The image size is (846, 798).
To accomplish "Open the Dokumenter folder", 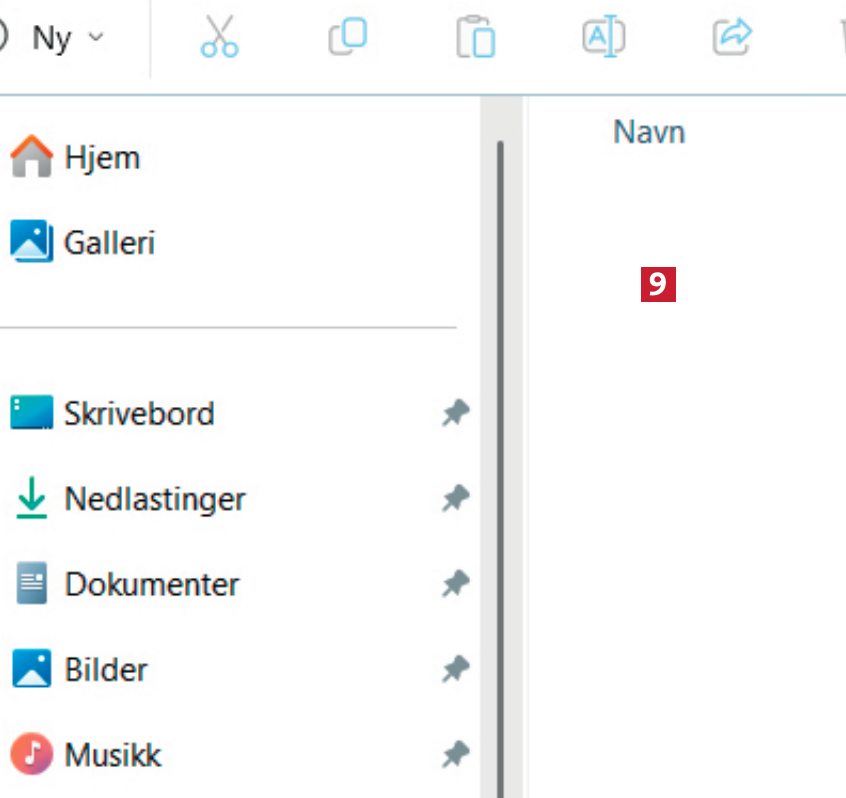I will [151, 584].
